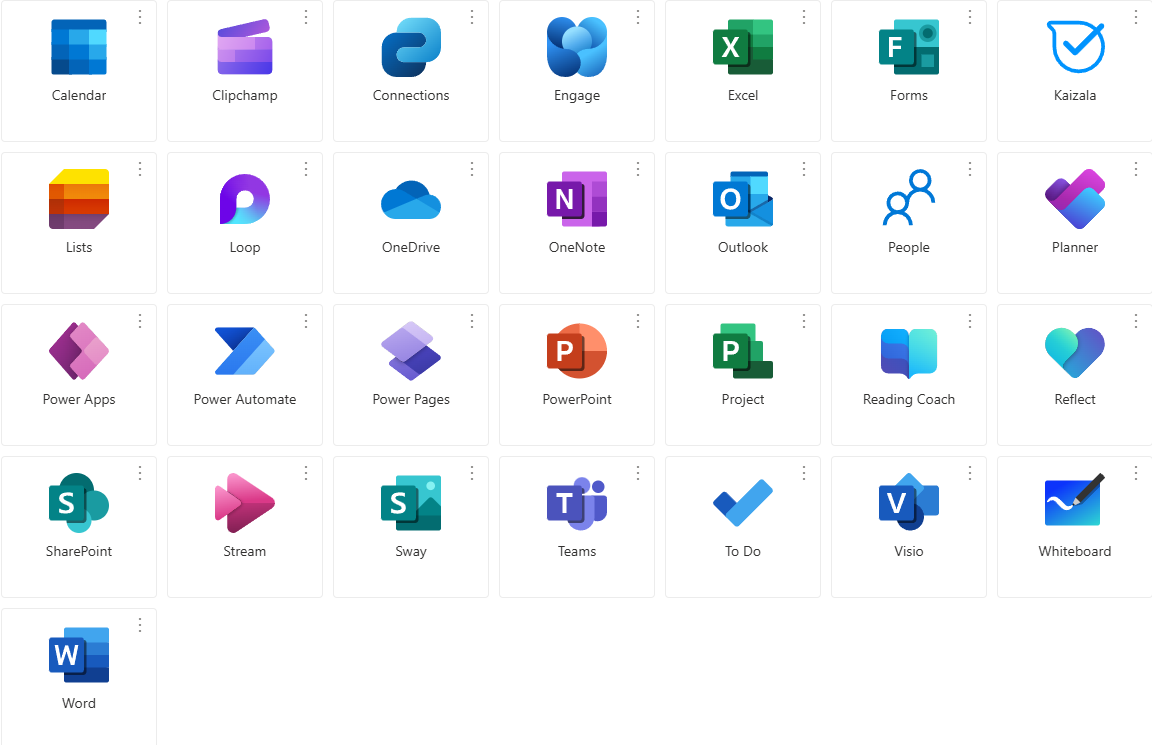Show the Clipchamp three-dot menu

pos(306,17)
